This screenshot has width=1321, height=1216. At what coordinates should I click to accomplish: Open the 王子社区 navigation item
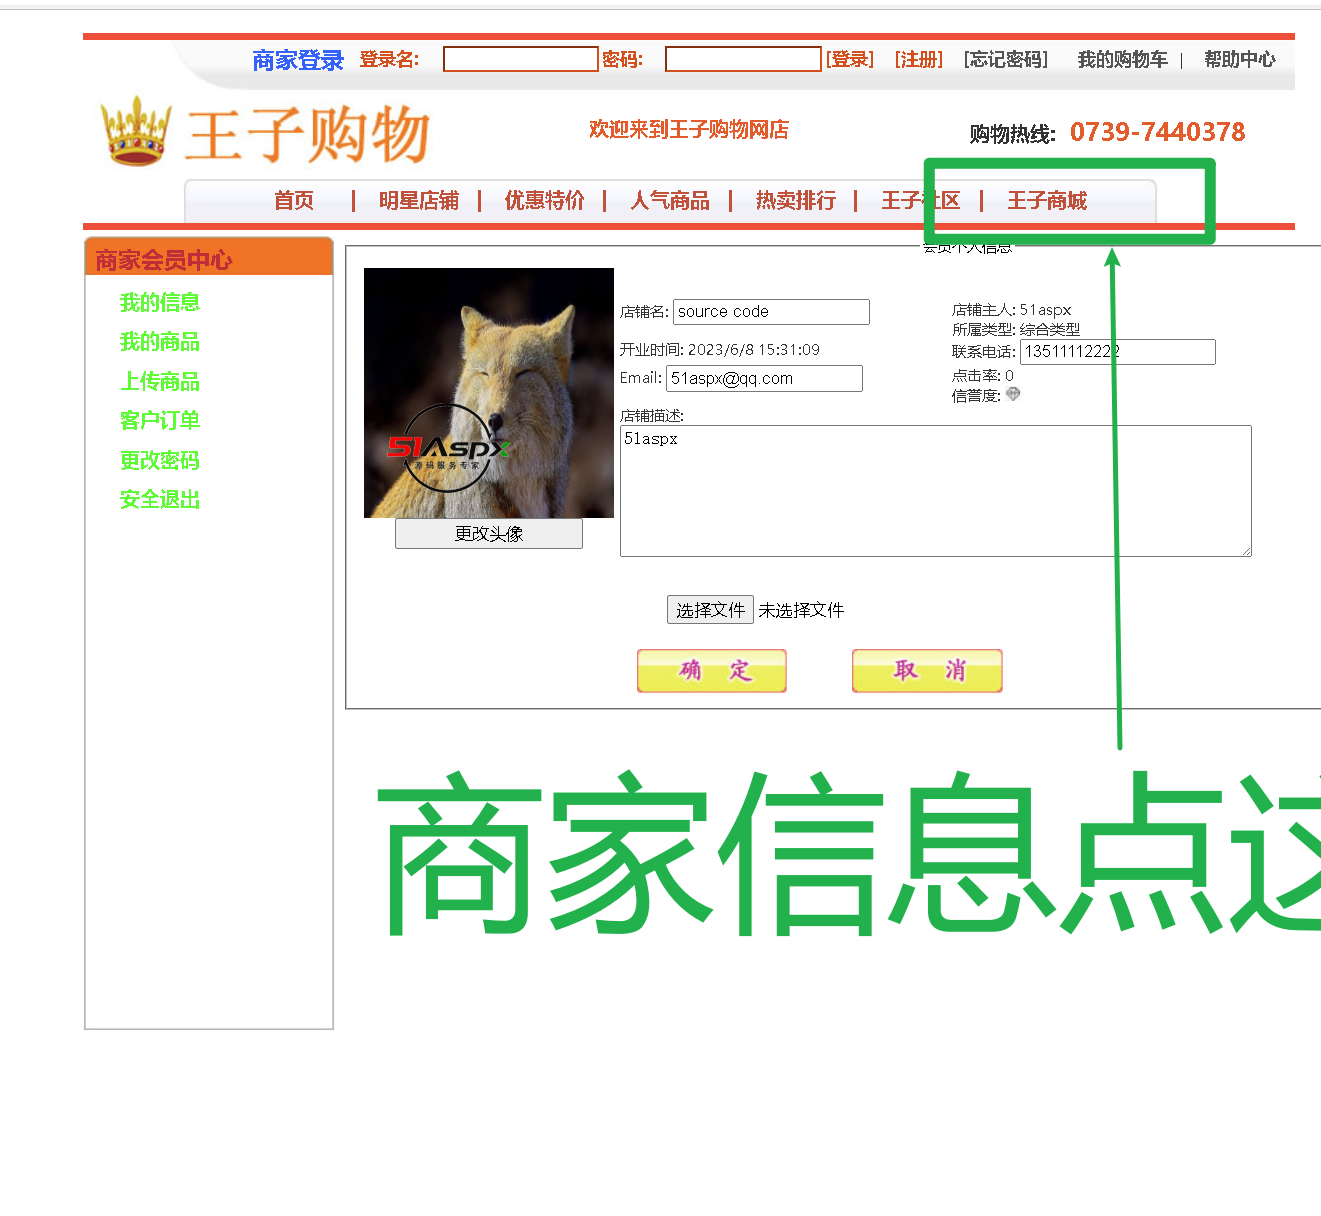921,201
